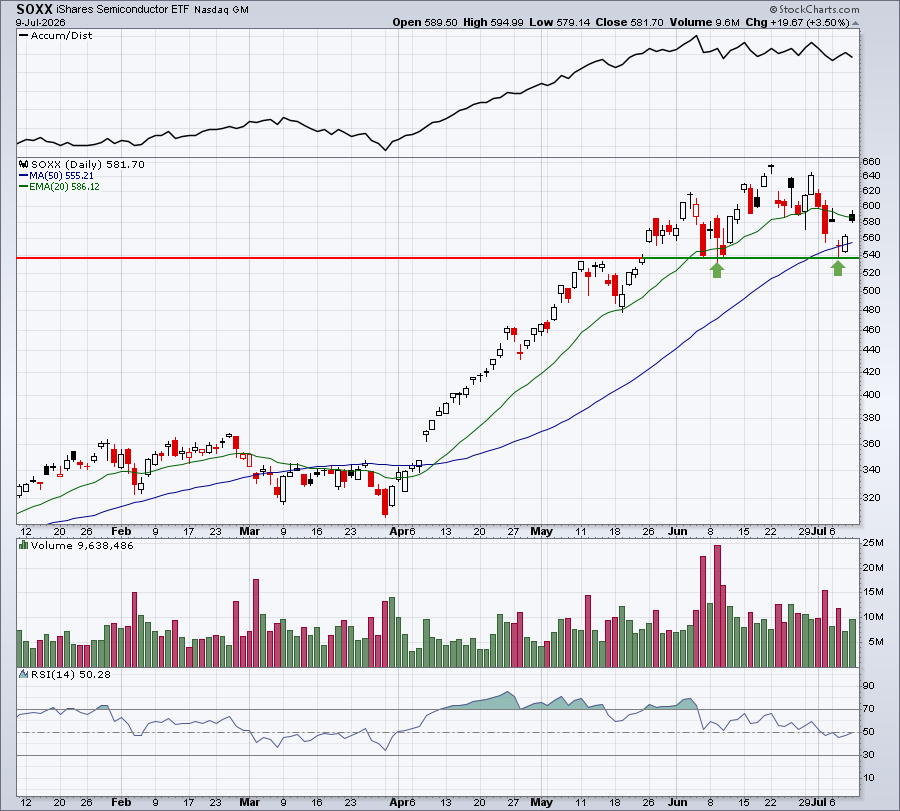The height and width of the screenshot is (811, 900).
Task: Click the SOXX ticker symbol in header
Action: click(x=34, y=9)
